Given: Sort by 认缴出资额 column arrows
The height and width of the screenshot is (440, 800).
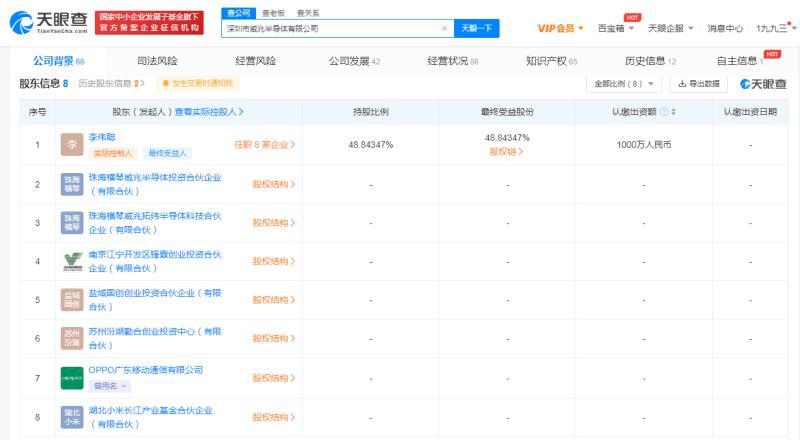Looking at the screenshot, I should click(x=675, y=112).
